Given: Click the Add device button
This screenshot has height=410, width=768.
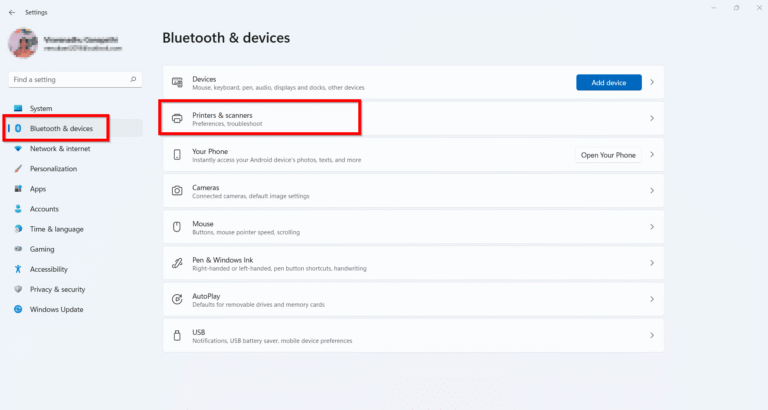Looking at the screenshot, I should click(608, 82).
